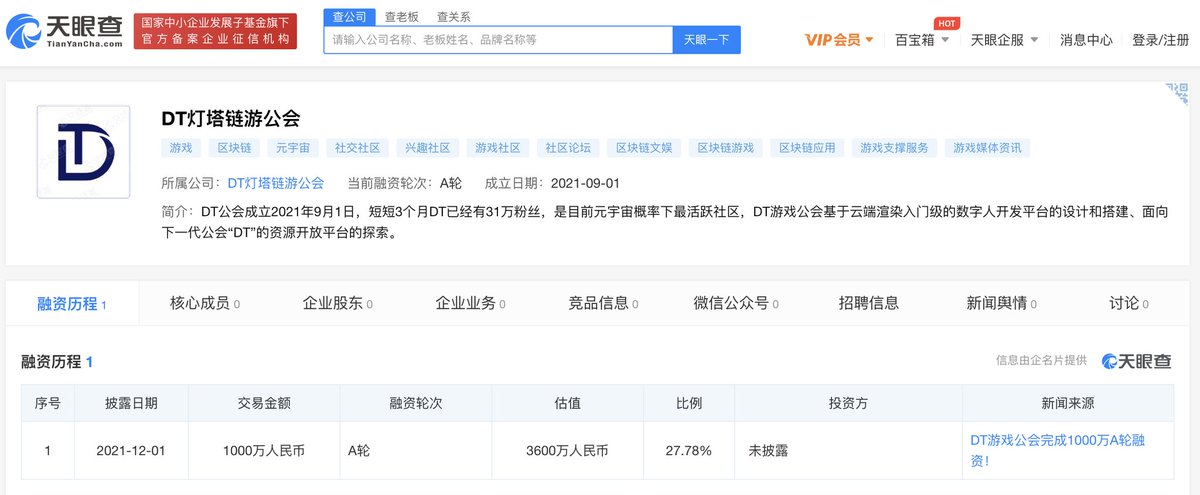Click the 投资方 column header
The height and width of the screenshot is (495, 1200).
[x=848, y=404]
